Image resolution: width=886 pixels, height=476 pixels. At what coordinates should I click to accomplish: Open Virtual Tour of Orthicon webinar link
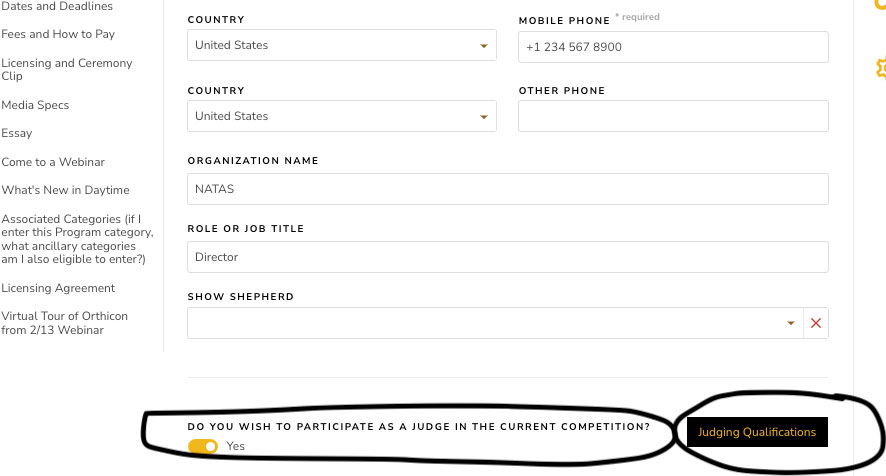point(64,323)
